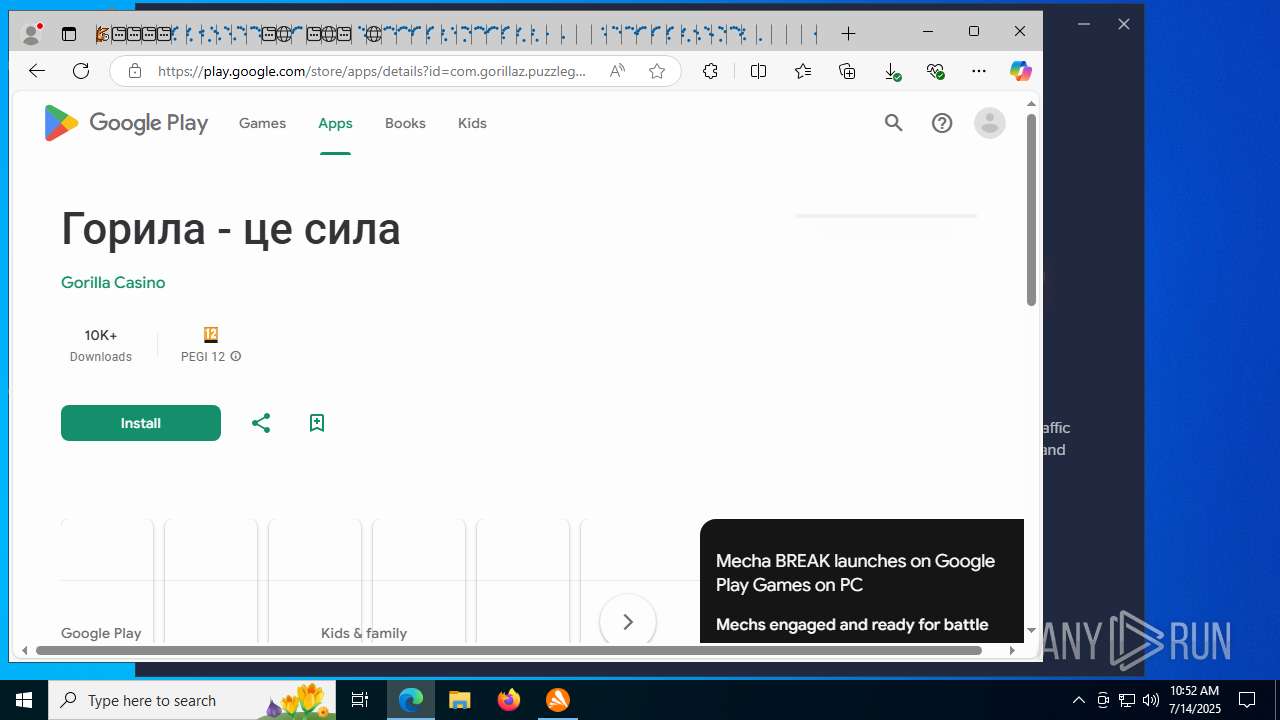1280x720 pixels.
Task: Advance carousel with the next arrow
Action: 628,622
